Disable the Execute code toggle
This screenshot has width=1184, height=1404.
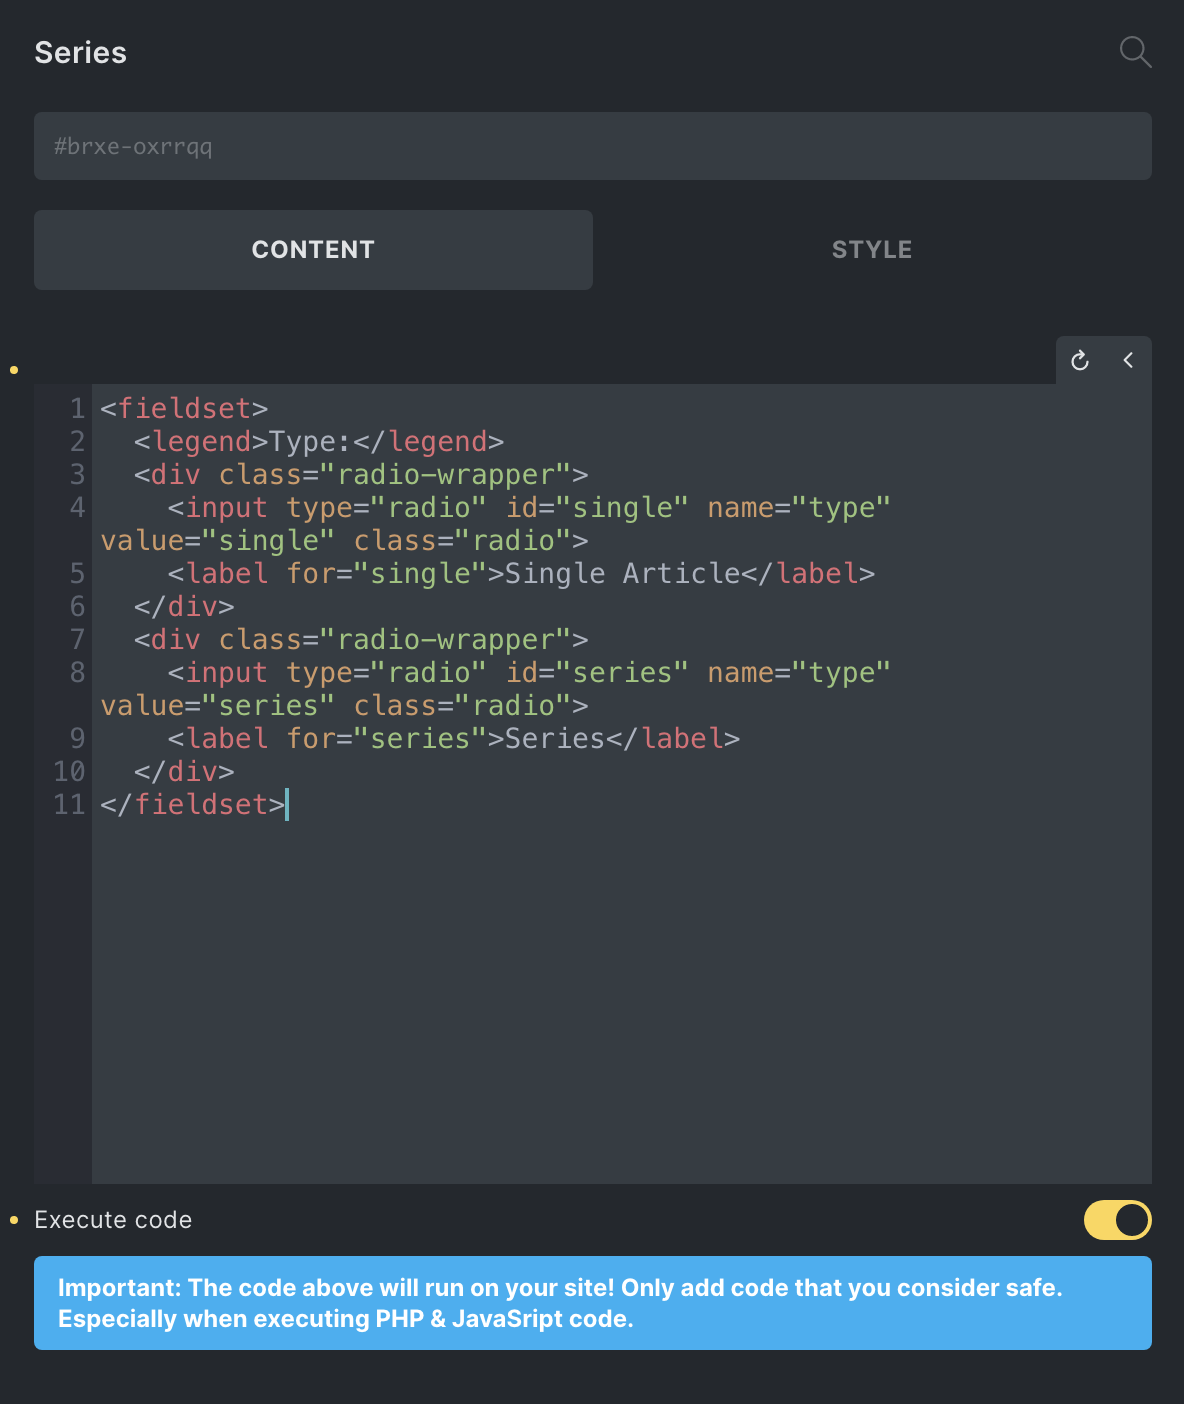point(1117,1220)
